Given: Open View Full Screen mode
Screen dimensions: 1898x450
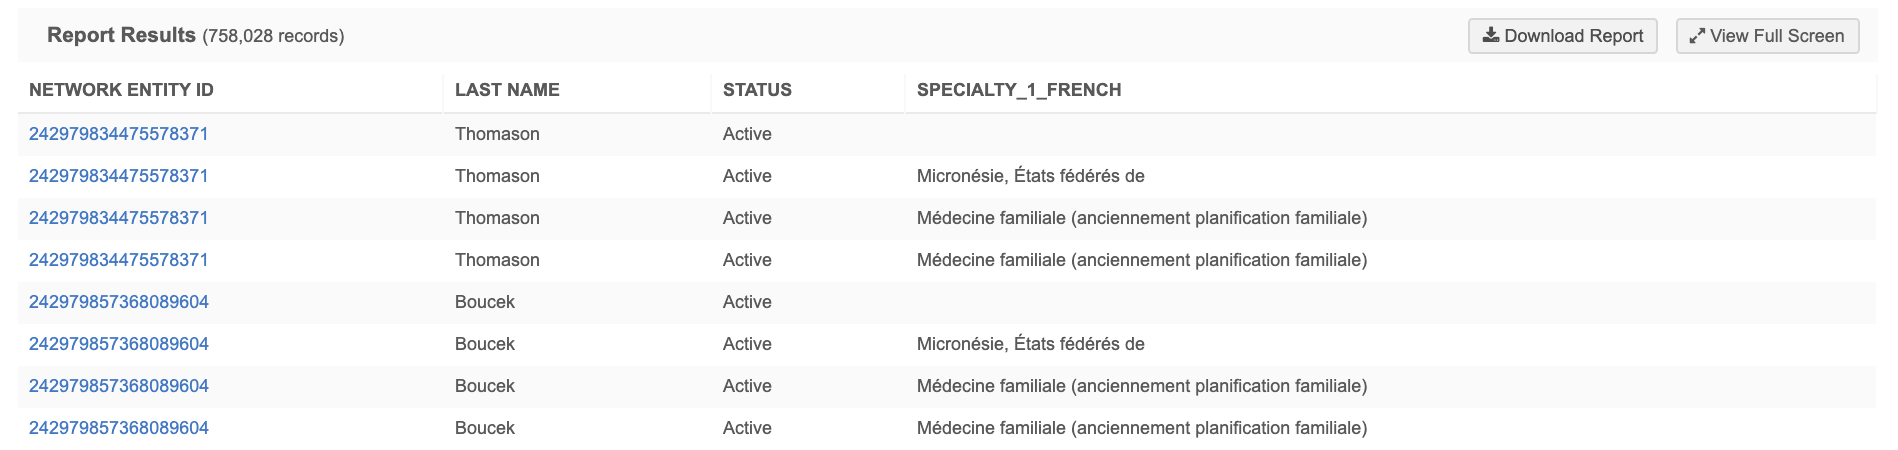Looking at the screenshot, I should pos(1767,36).
